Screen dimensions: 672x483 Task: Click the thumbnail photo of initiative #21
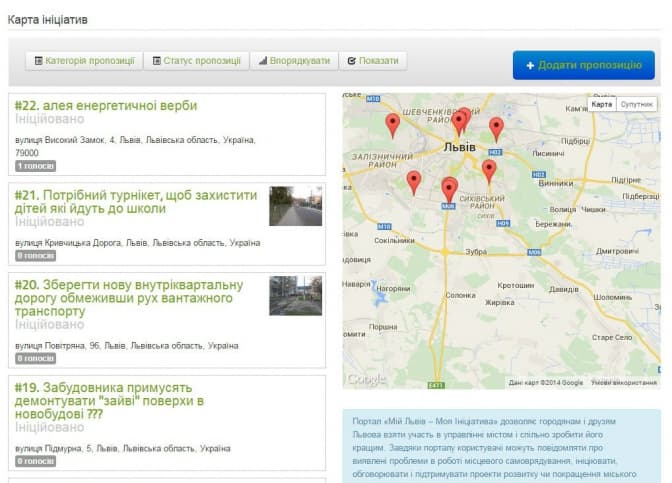point(295,205)
